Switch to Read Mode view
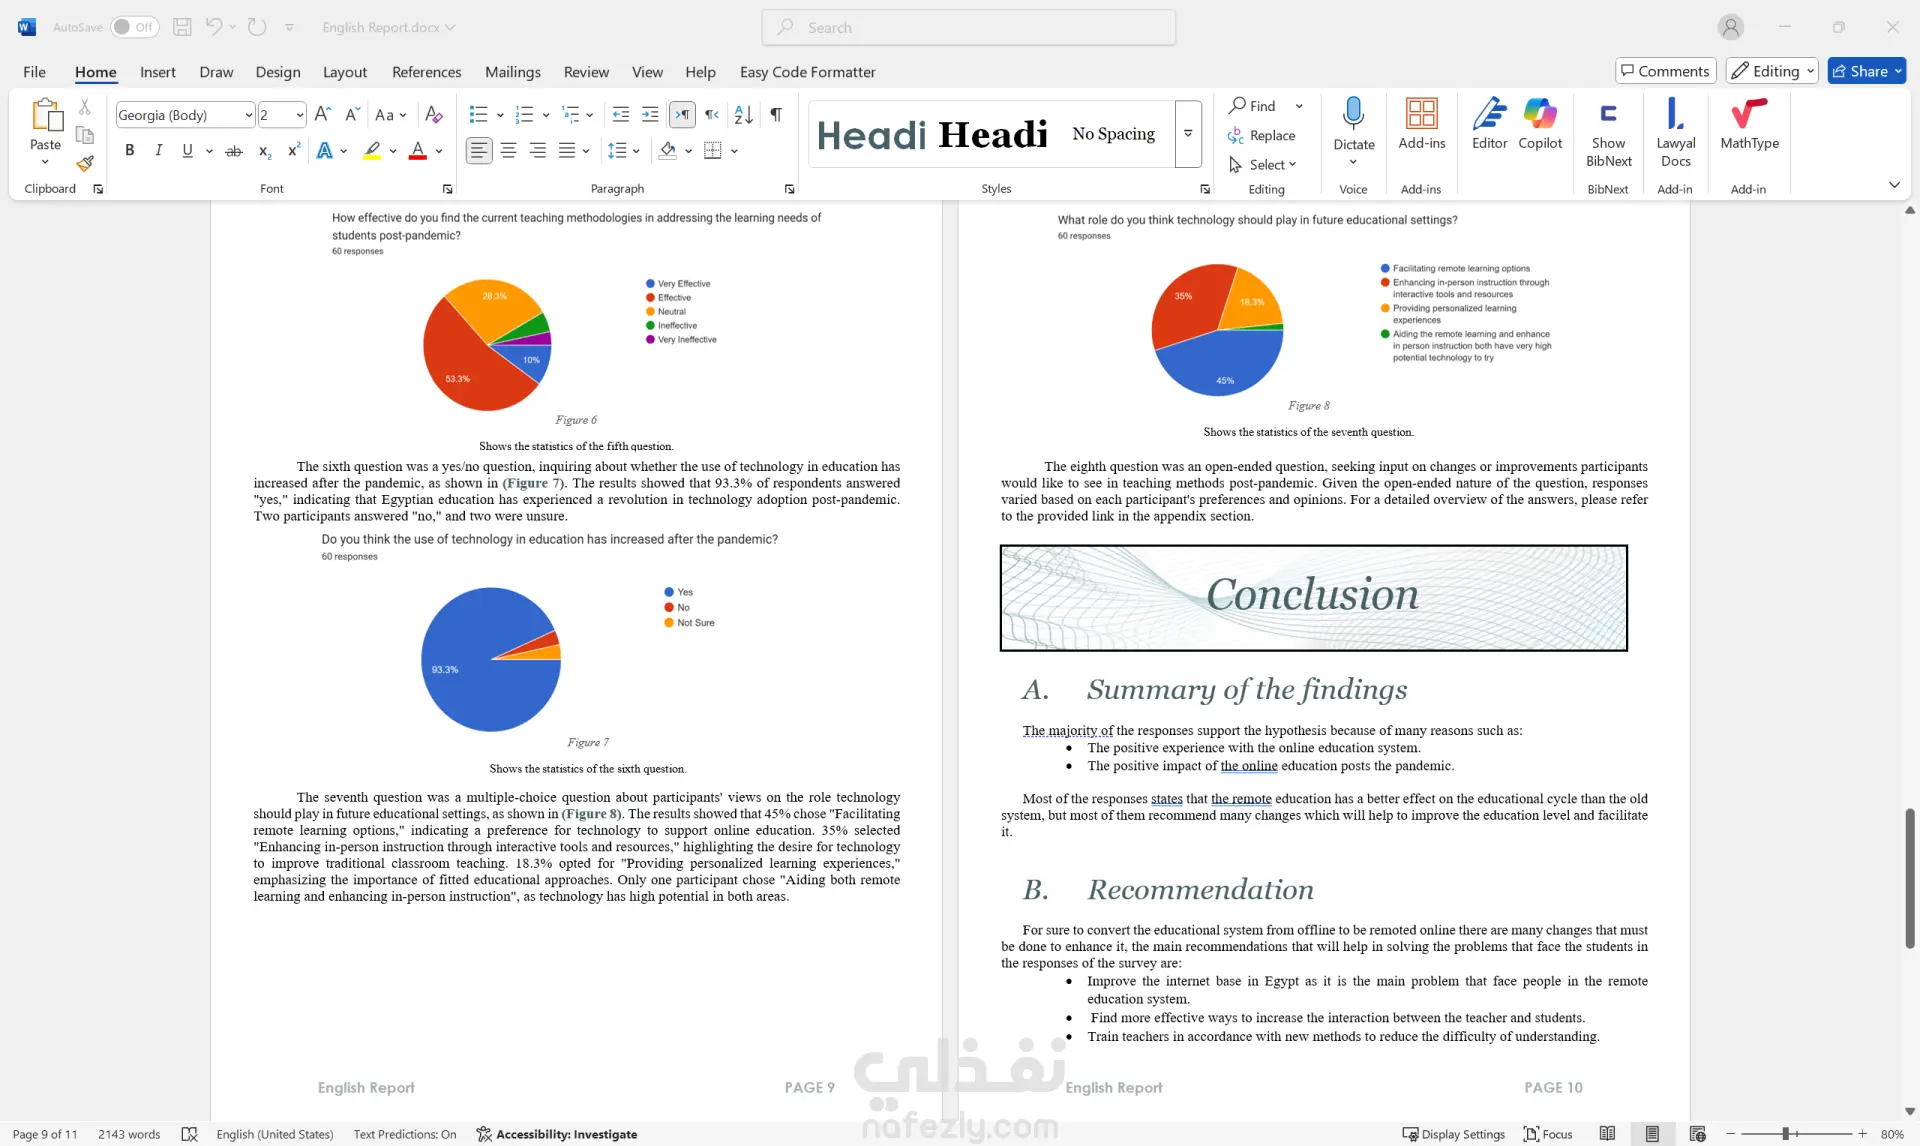Screen dimensions: 1920x1146 pos(1607,1134)
